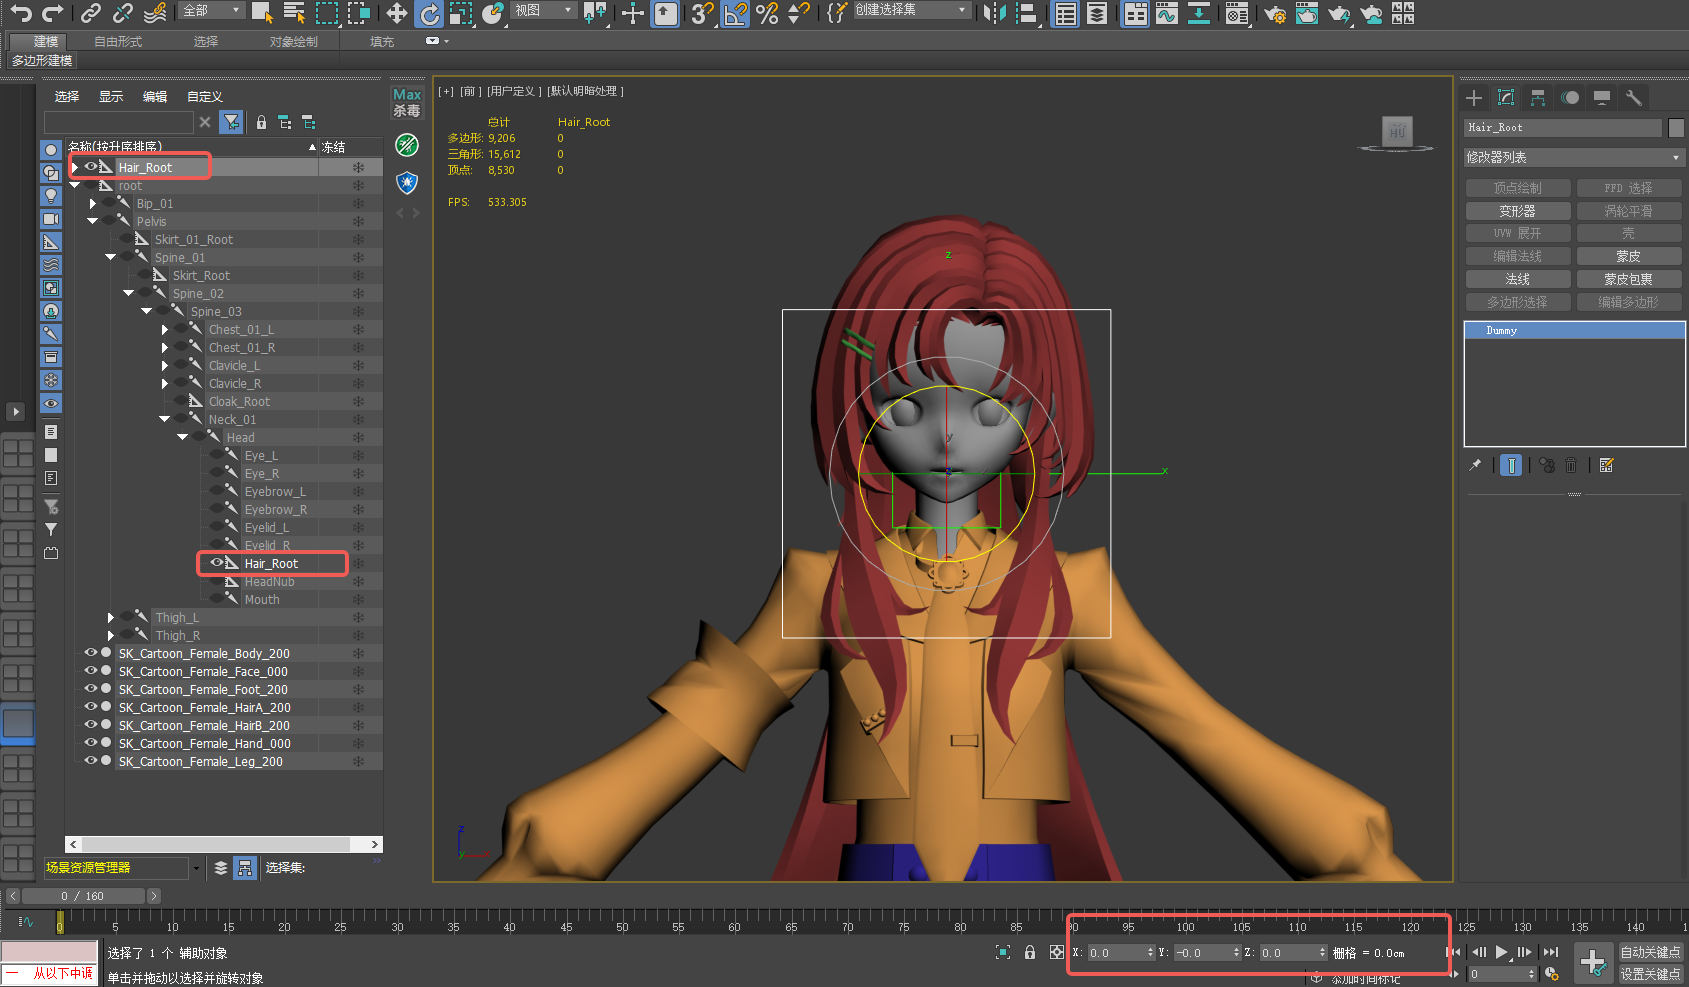Click the 设置关键点 button
This screenshot has width=1689, height=987.
tap(1650, 973)
